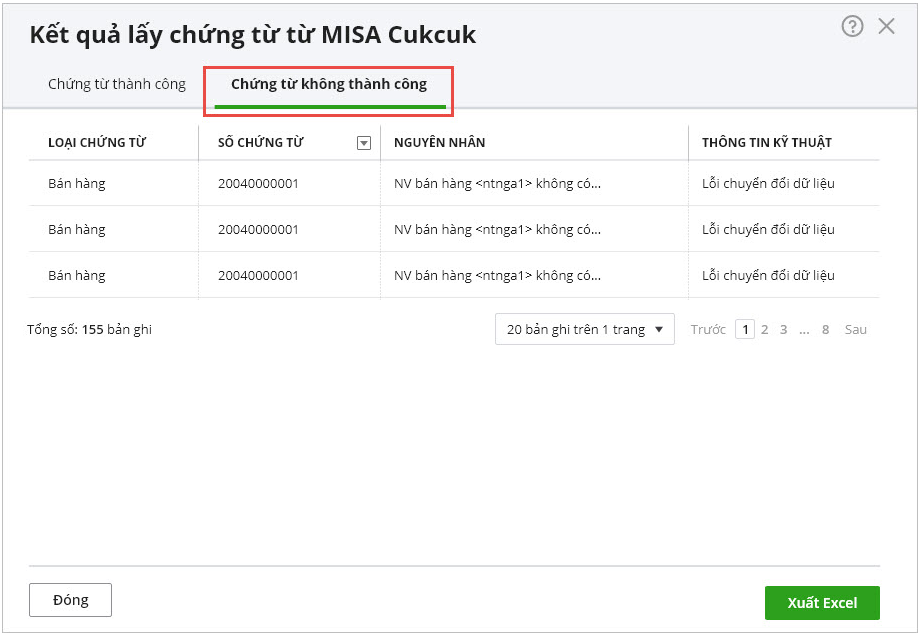Open filter on Số chứng từ column

tap(364, 143)
